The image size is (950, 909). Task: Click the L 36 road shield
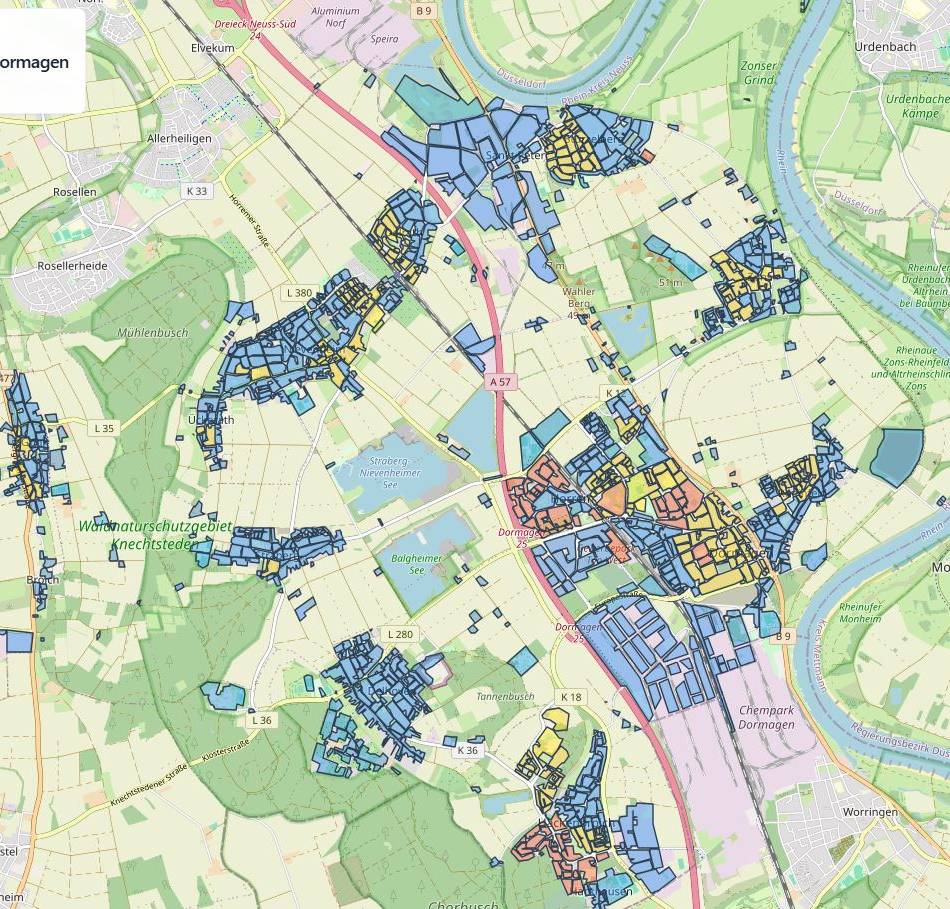point(261,720)
